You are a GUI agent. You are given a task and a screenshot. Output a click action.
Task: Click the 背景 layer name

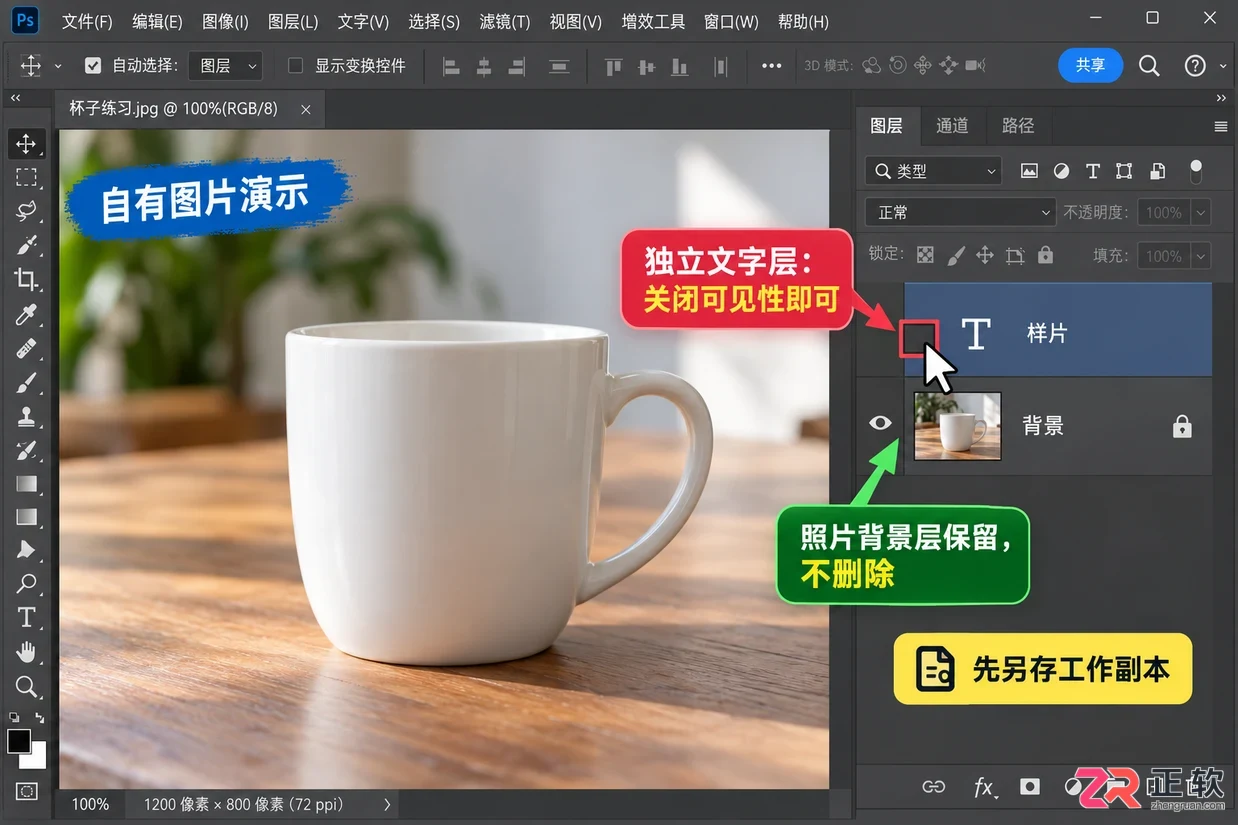[x=1043, y=426]
